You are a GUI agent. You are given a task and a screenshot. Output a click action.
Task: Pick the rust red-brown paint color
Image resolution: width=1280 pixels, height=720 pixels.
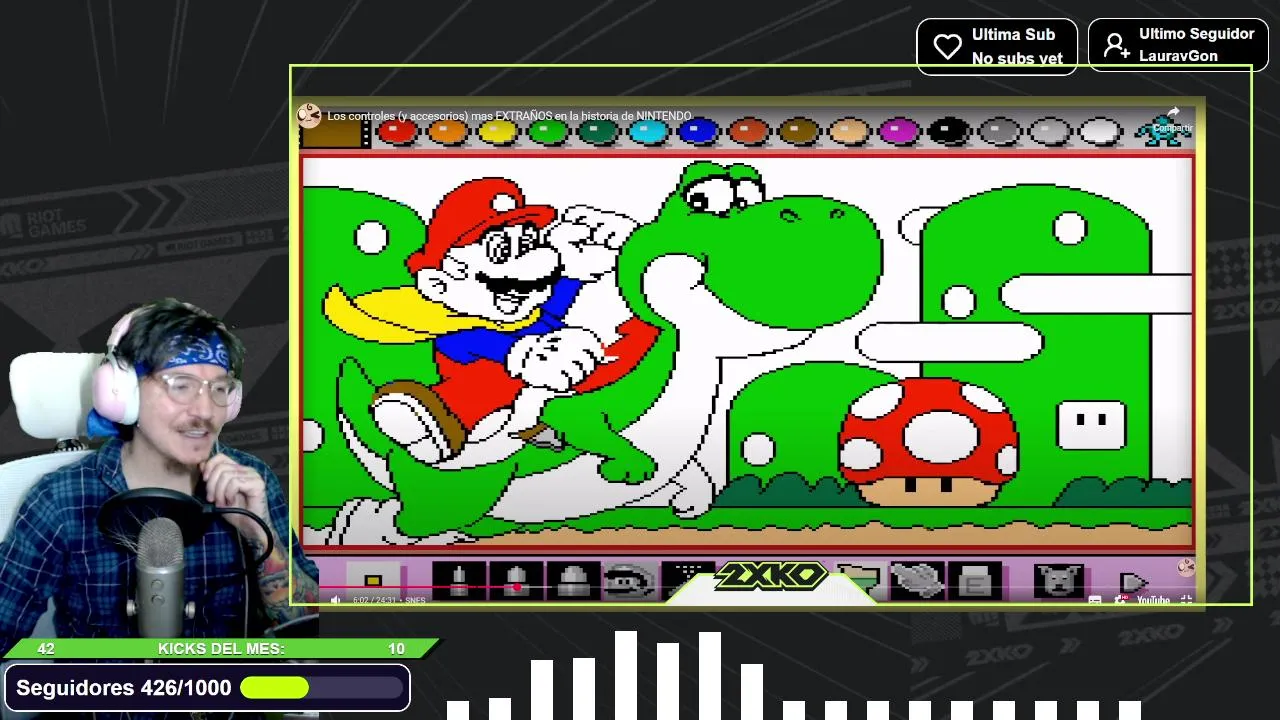point(748,132)
